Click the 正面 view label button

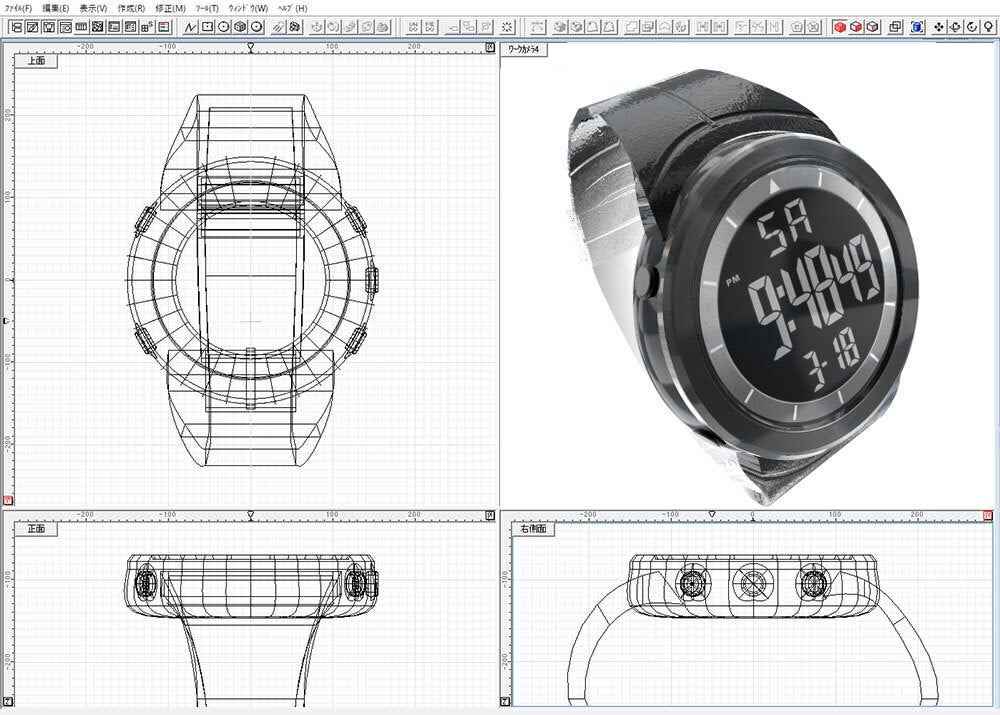click(x=35, y=529)
